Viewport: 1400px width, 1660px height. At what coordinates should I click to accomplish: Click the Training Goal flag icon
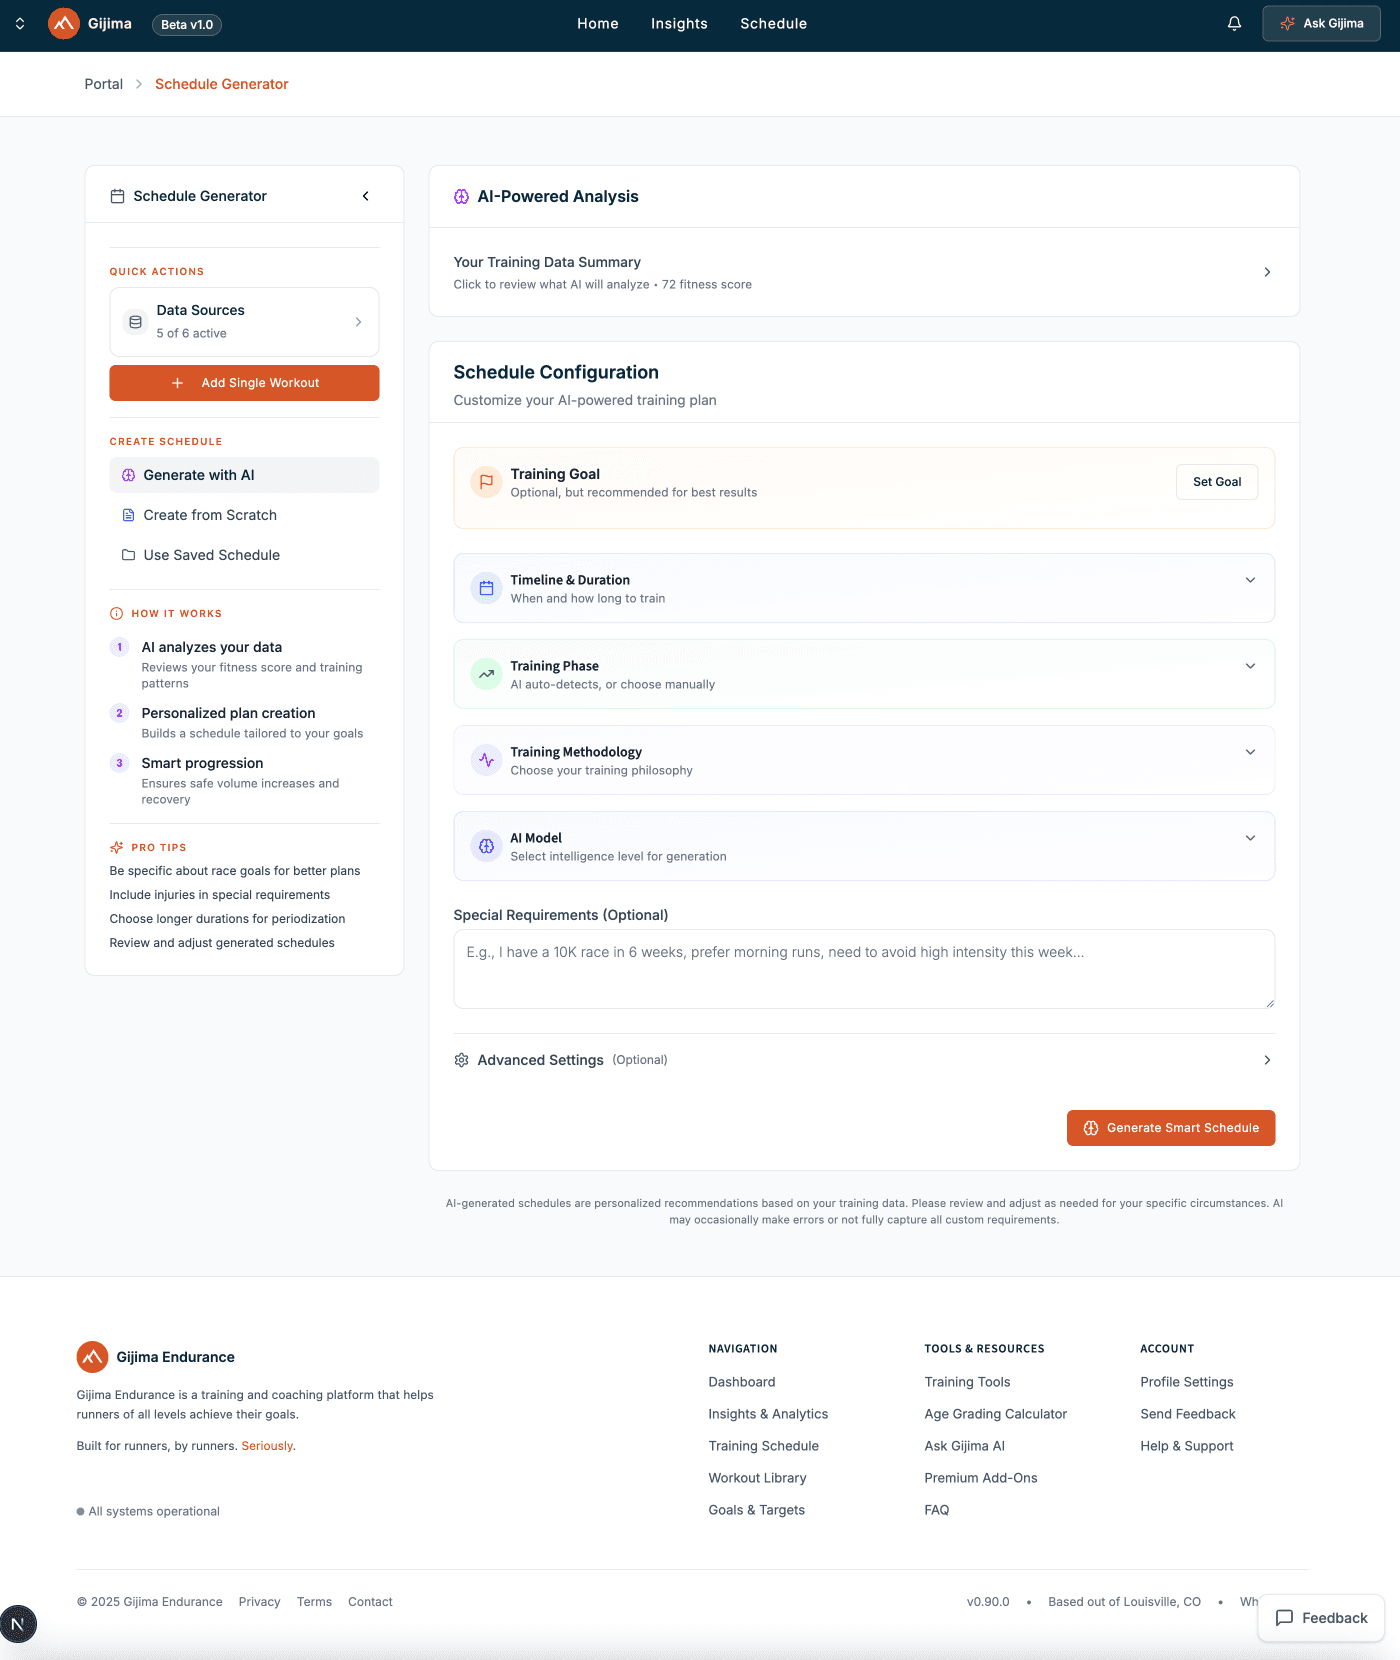point(486,482)
